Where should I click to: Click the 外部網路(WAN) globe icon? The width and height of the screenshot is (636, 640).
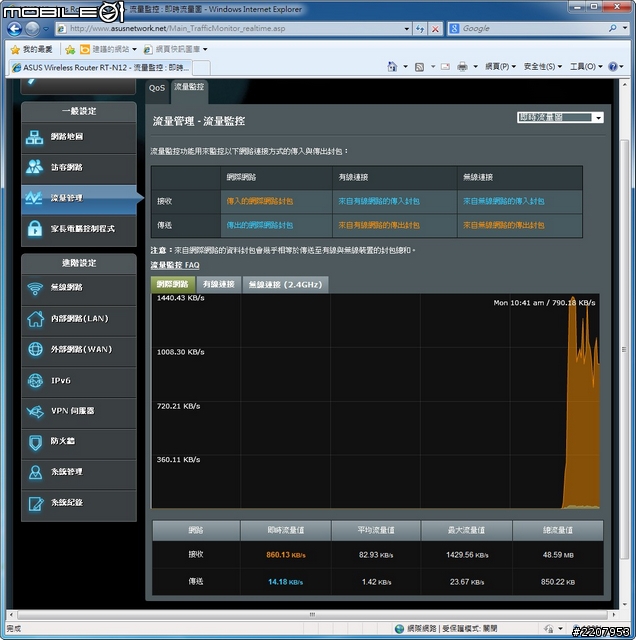35,350
